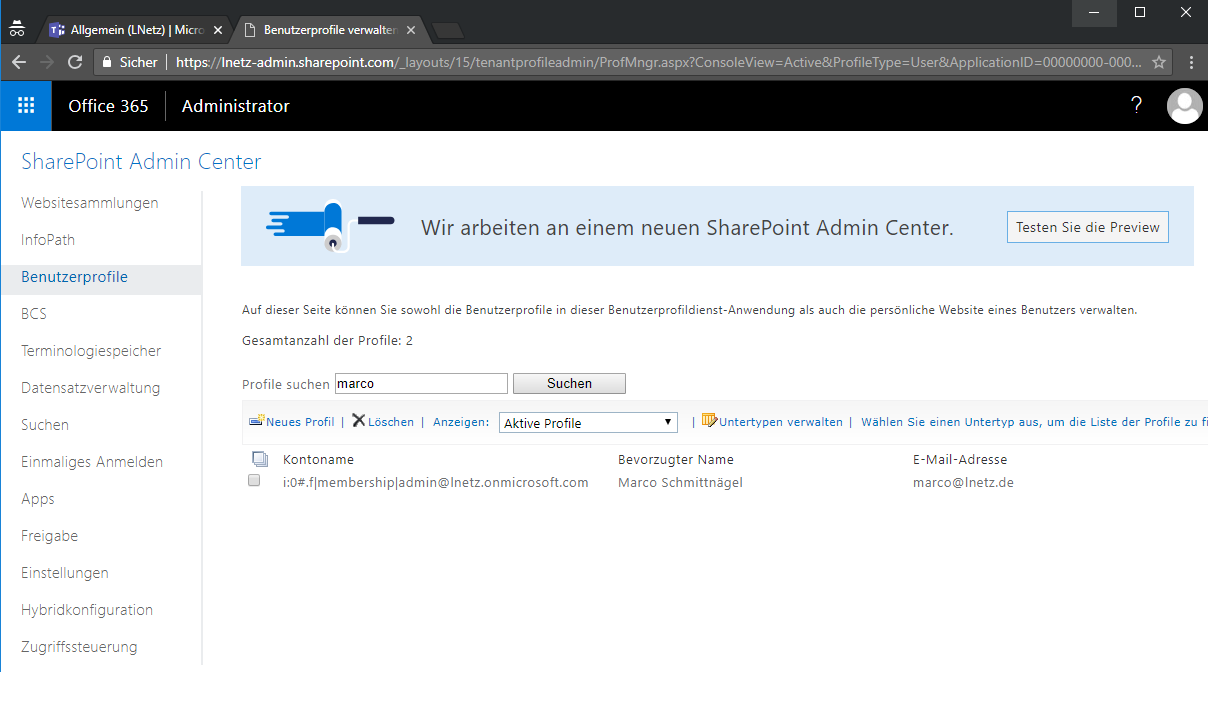Bookmark this page with star icon
Screen dimensions: 1208x727
tap(1159, 62)
